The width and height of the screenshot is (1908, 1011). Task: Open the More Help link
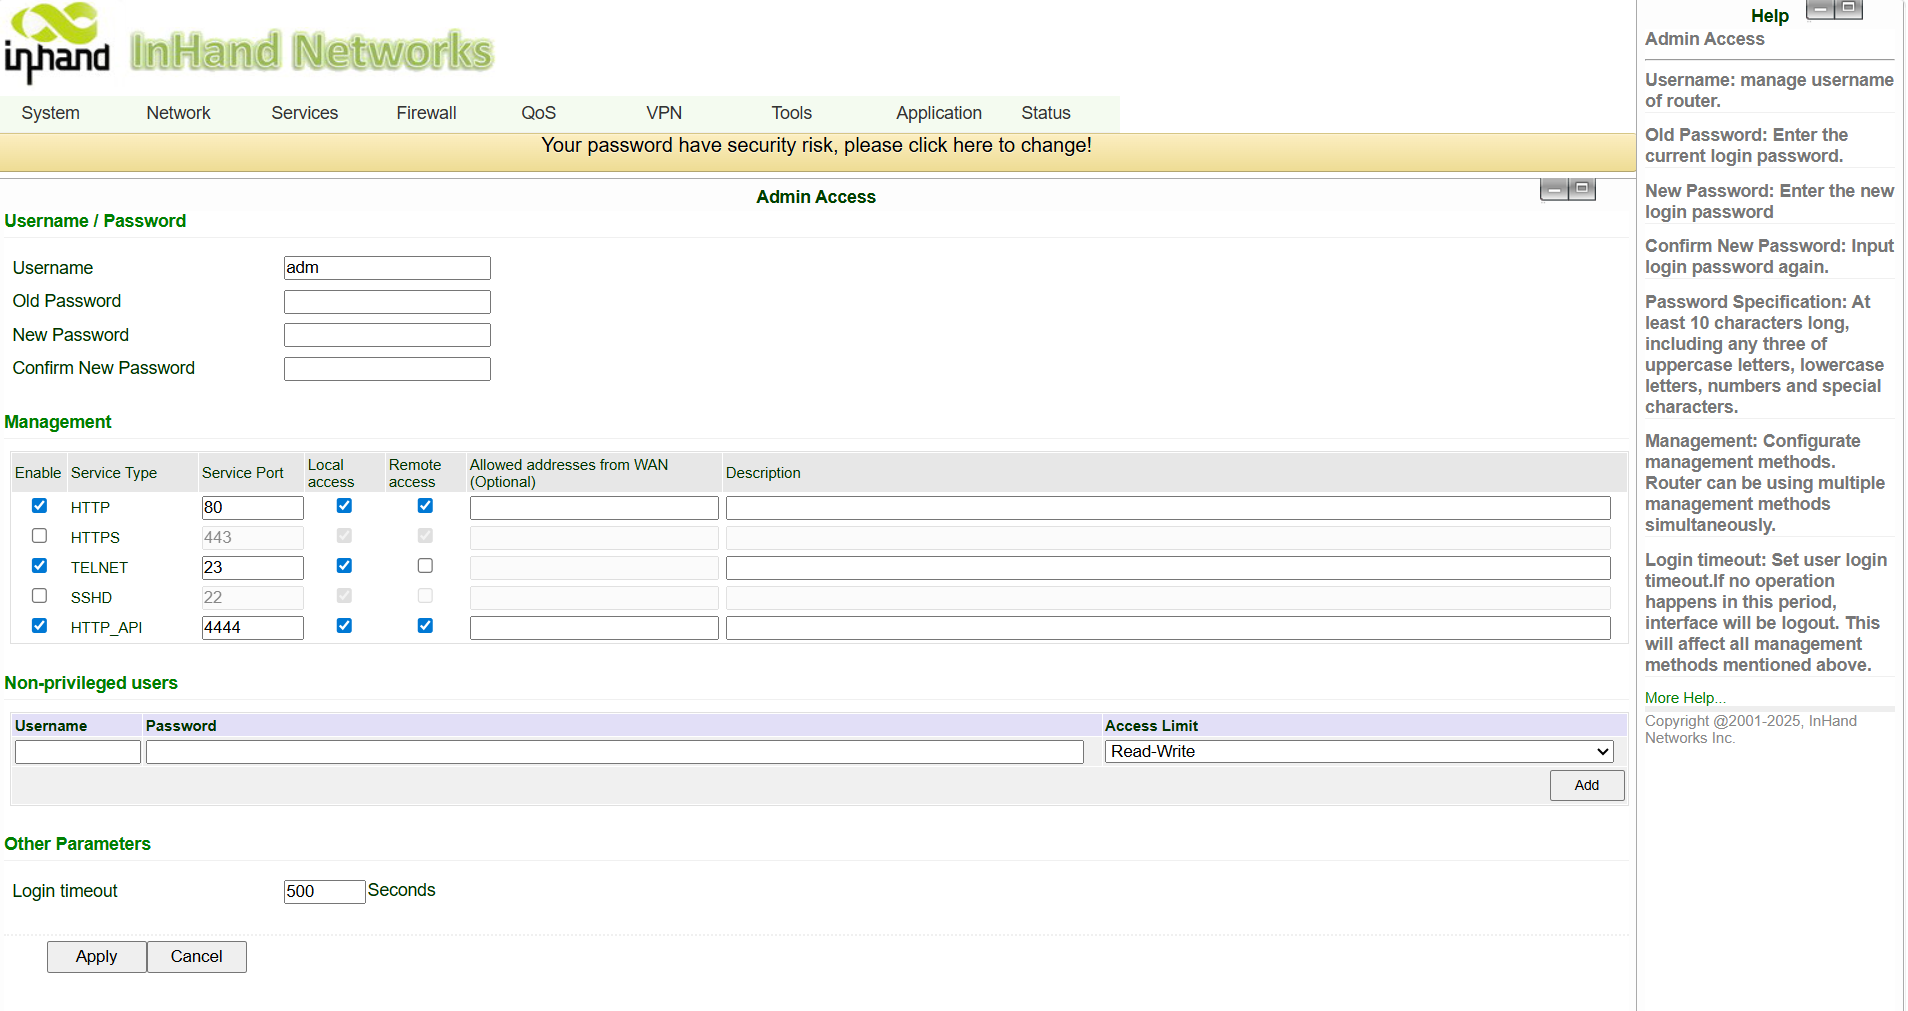coord(1685,698)
